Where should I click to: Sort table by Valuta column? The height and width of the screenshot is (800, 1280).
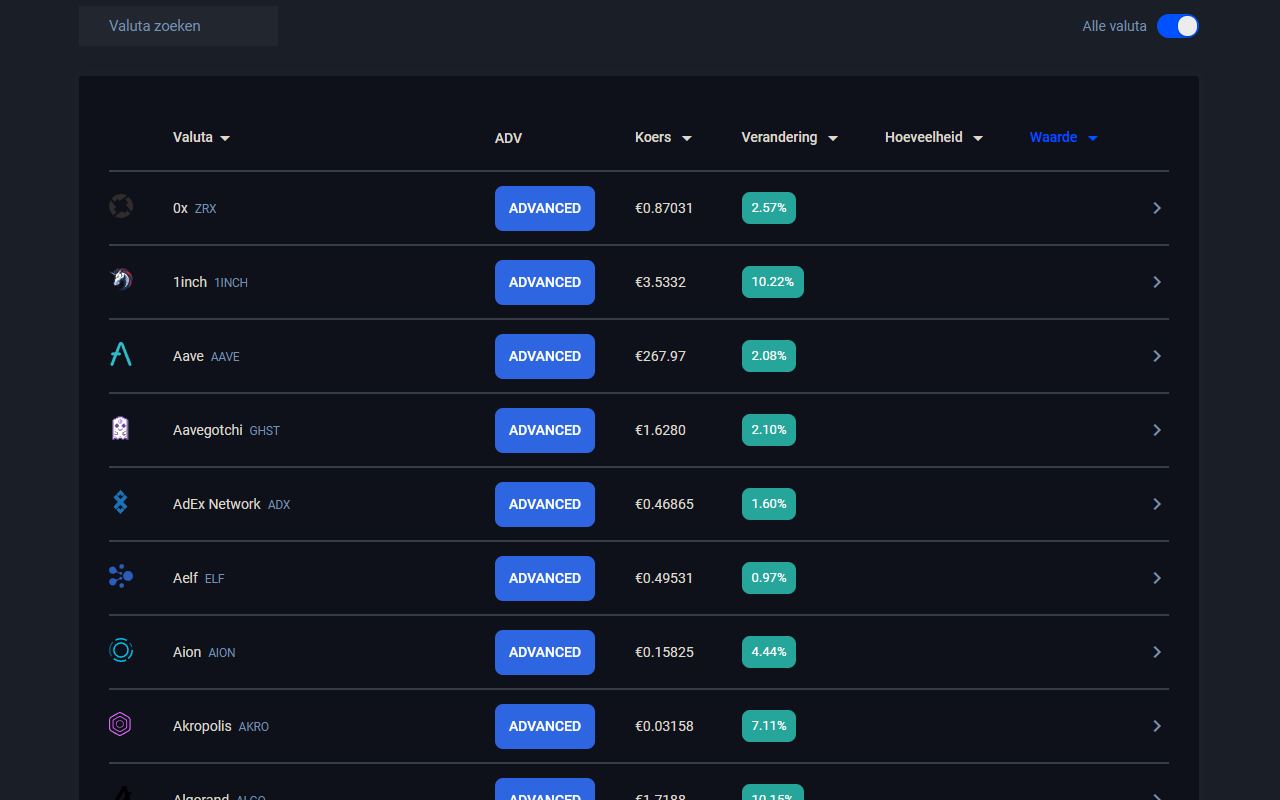(201, 138)
